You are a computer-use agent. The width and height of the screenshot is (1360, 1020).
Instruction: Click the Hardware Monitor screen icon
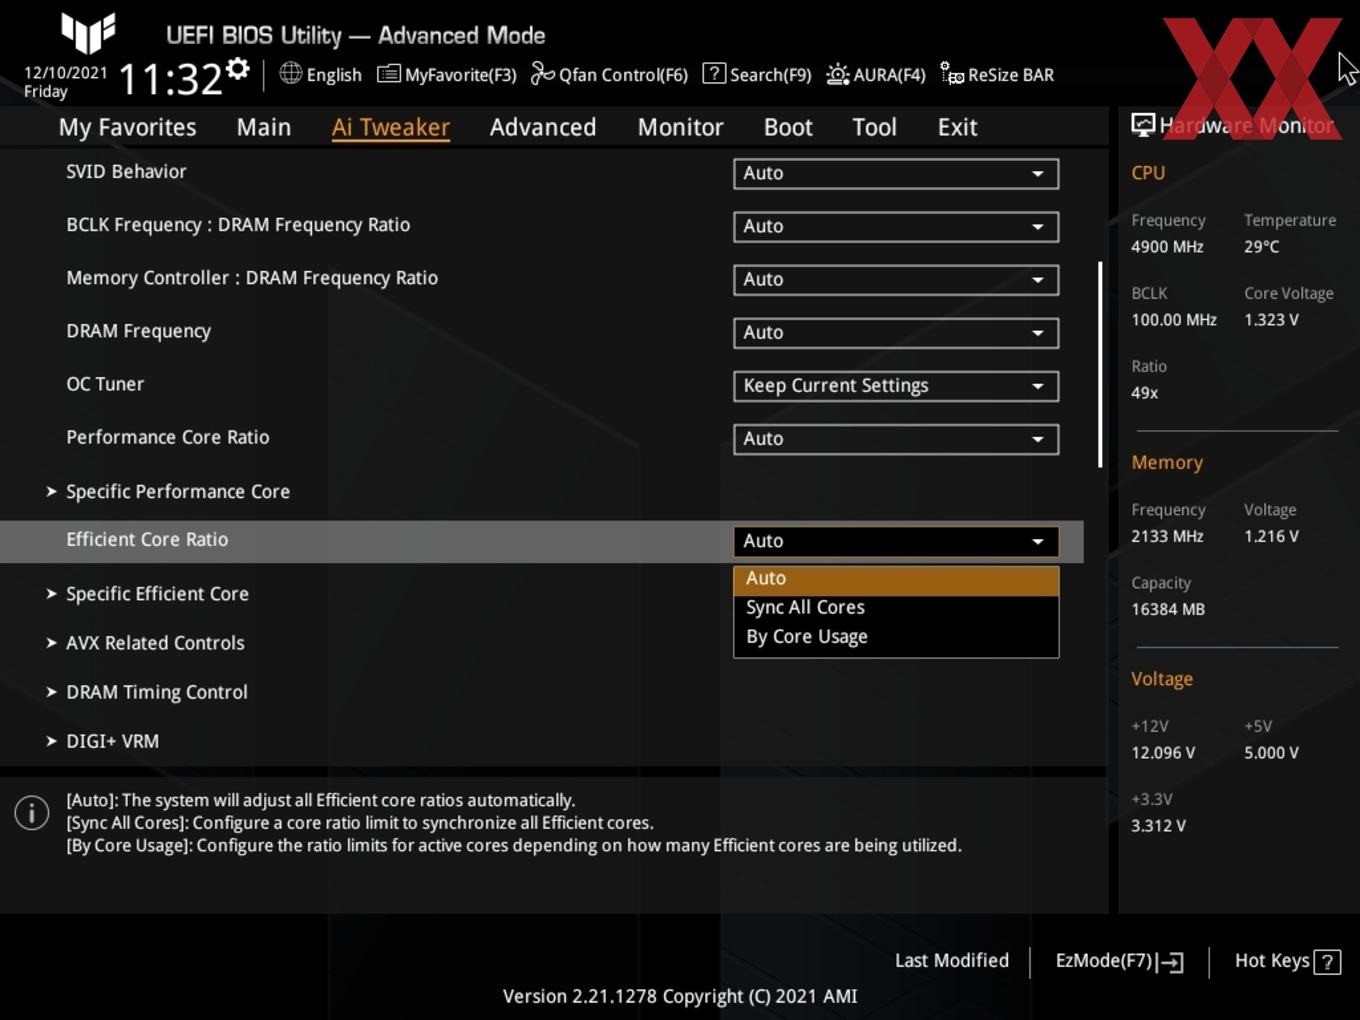tap(1143, 125)
